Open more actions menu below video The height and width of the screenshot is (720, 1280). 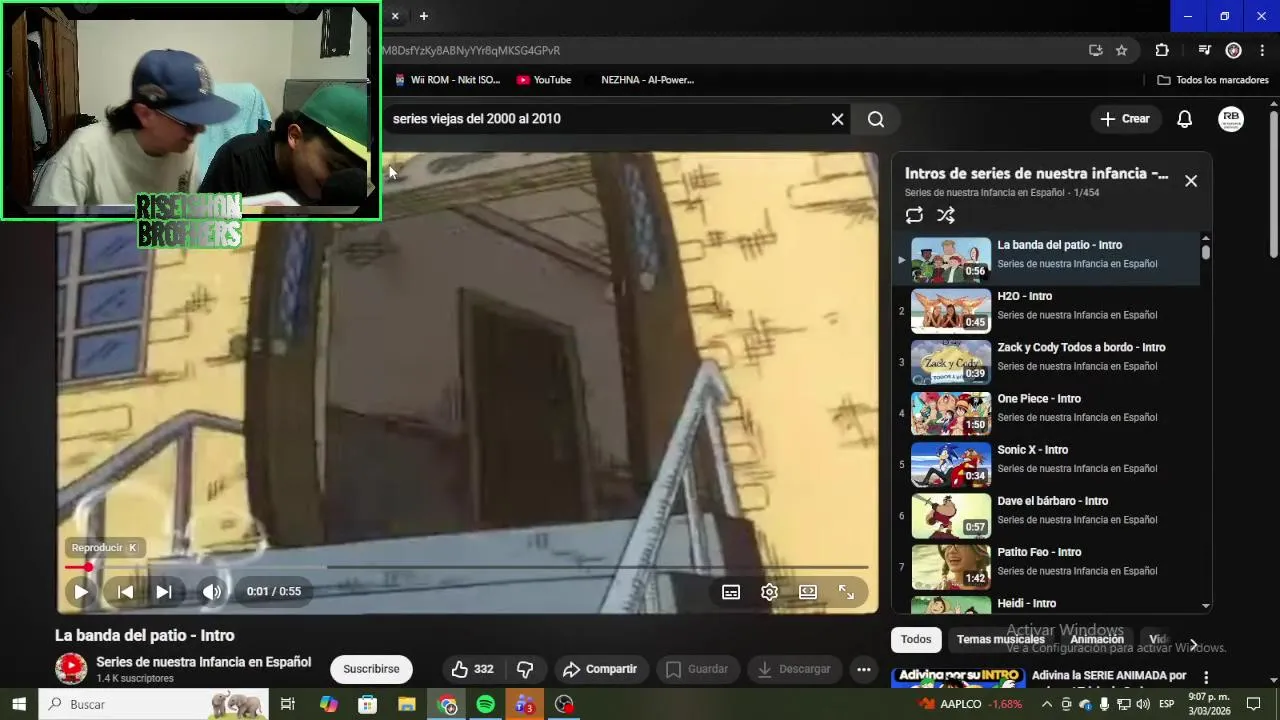[x=864, y=669]
